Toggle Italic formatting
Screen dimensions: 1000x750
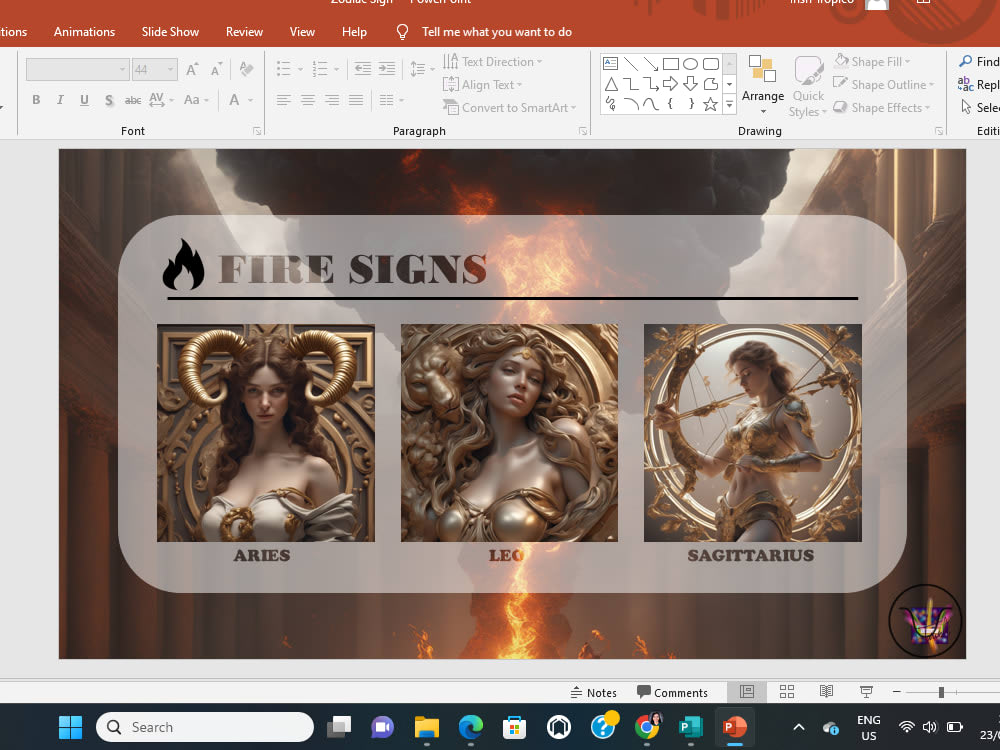coord(60,100)
